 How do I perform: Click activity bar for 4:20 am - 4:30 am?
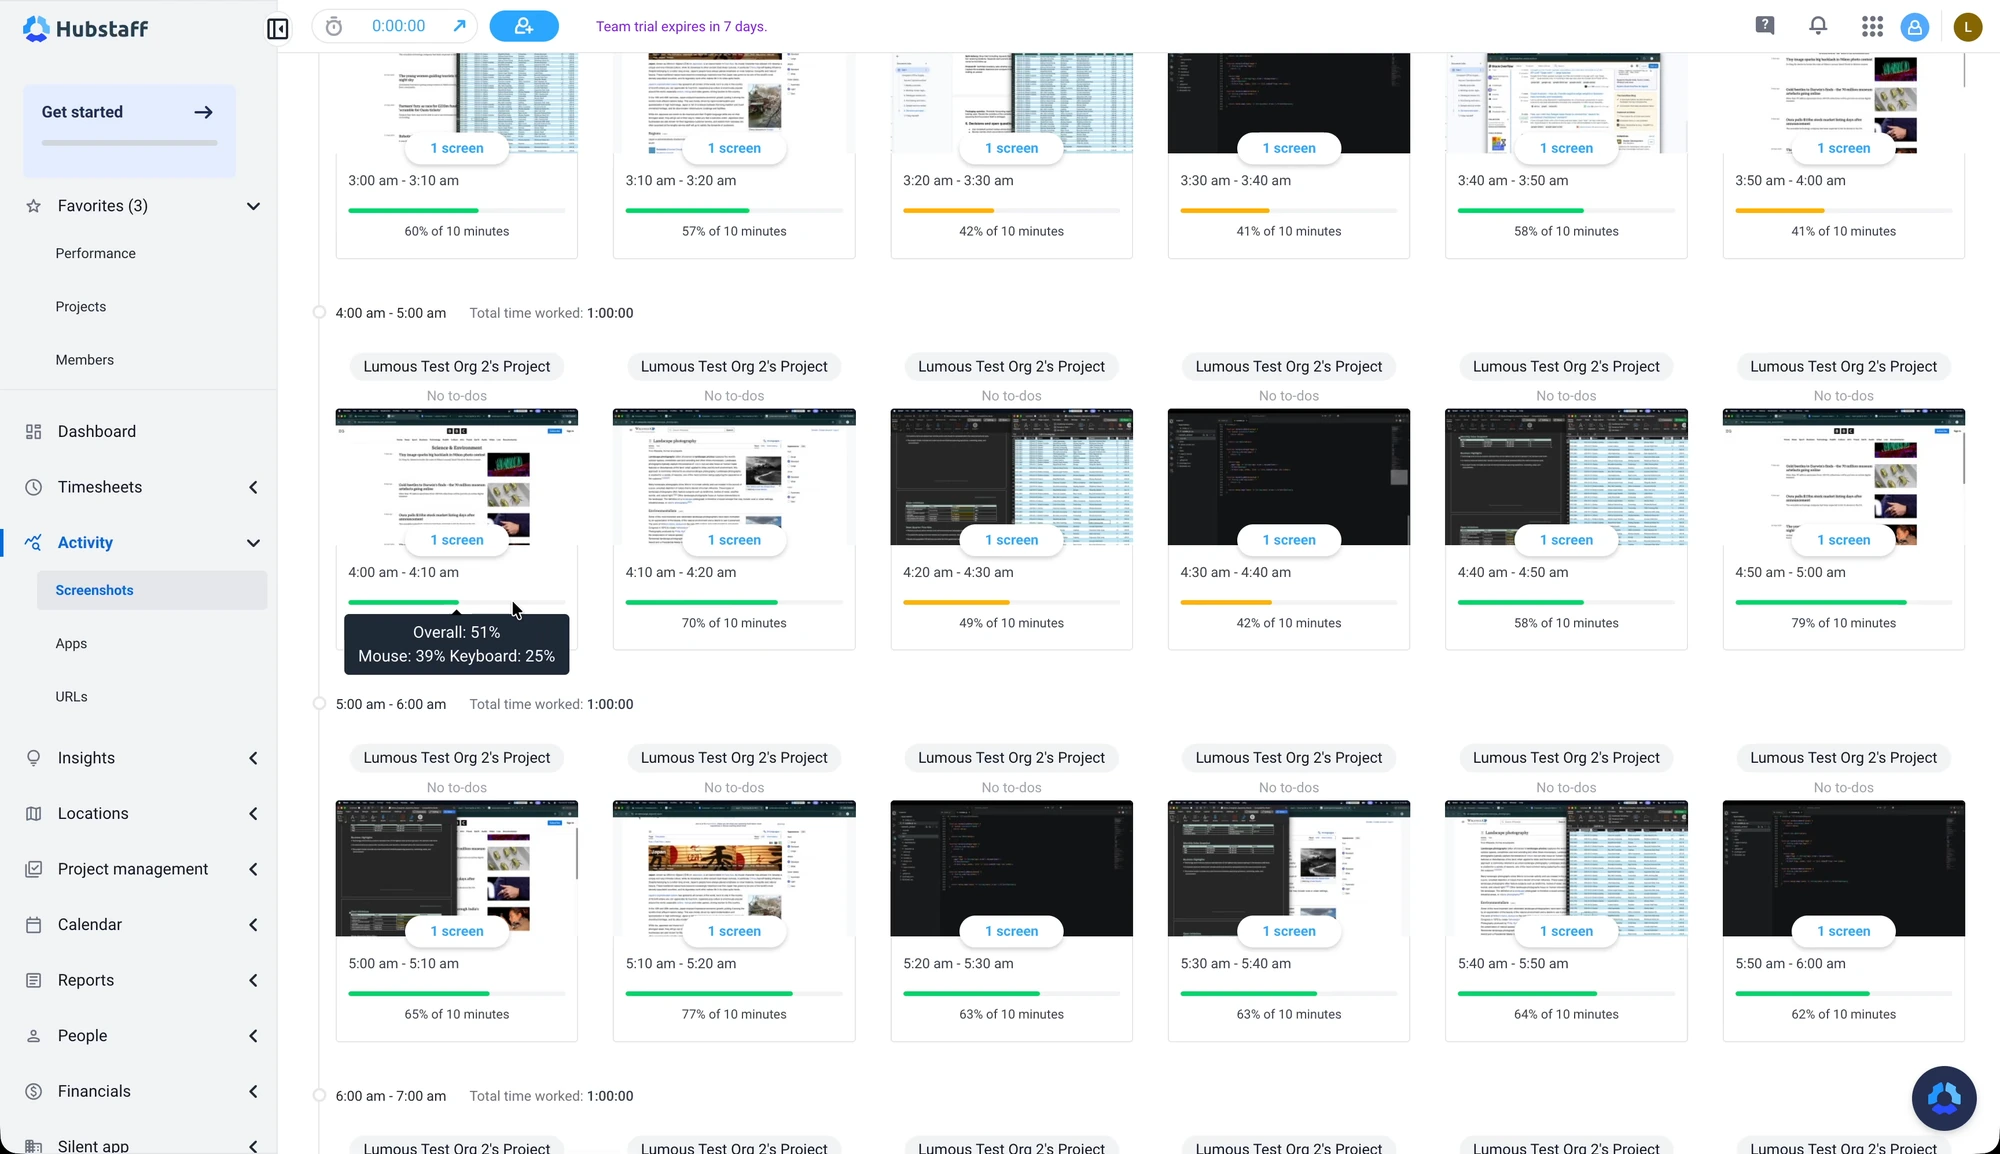1011,602
